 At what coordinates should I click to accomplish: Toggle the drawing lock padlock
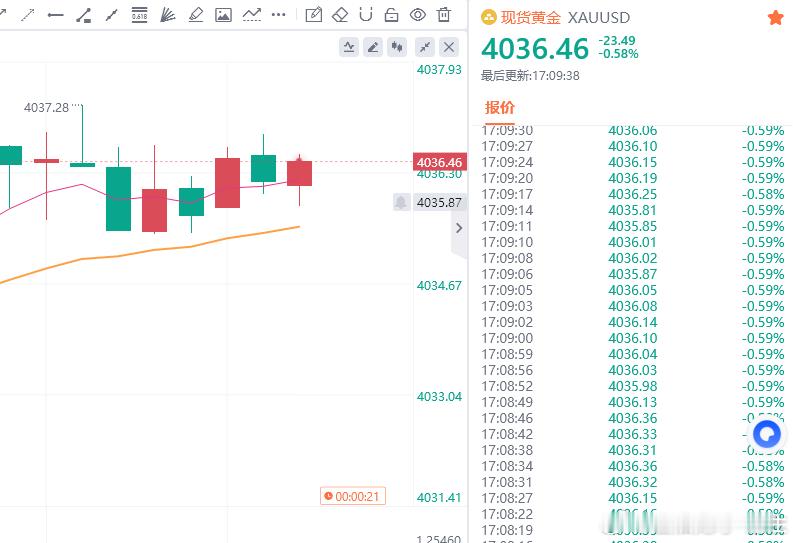pos(391,15)
